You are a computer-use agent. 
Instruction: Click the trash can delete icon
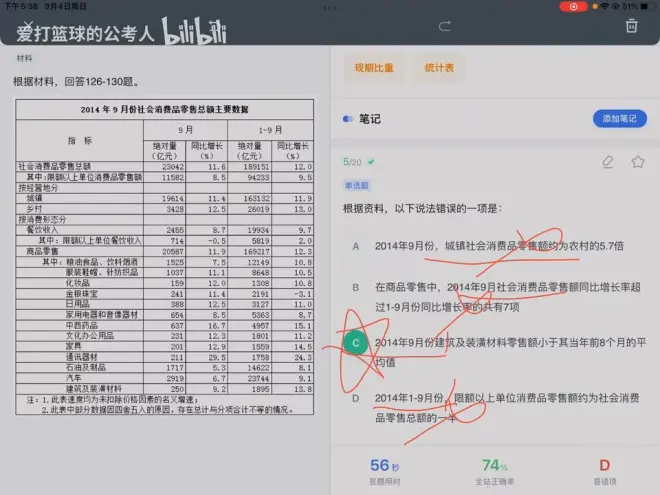[631, 26]
